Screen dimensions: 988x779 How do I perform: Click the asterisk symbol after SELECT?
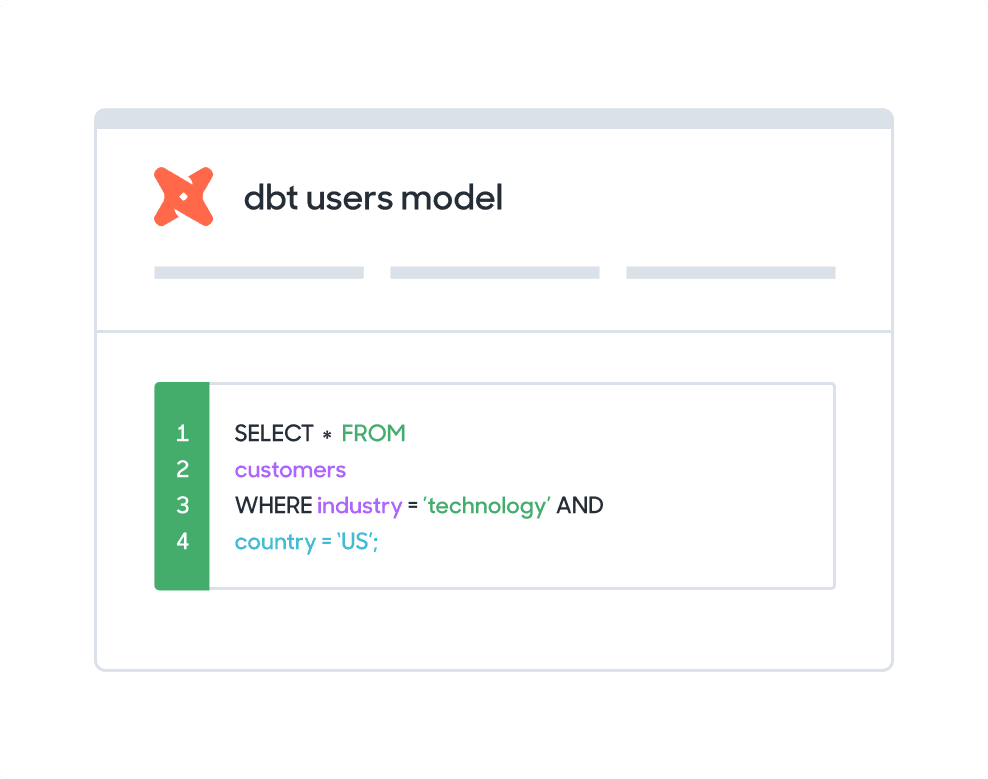(327, 435)
